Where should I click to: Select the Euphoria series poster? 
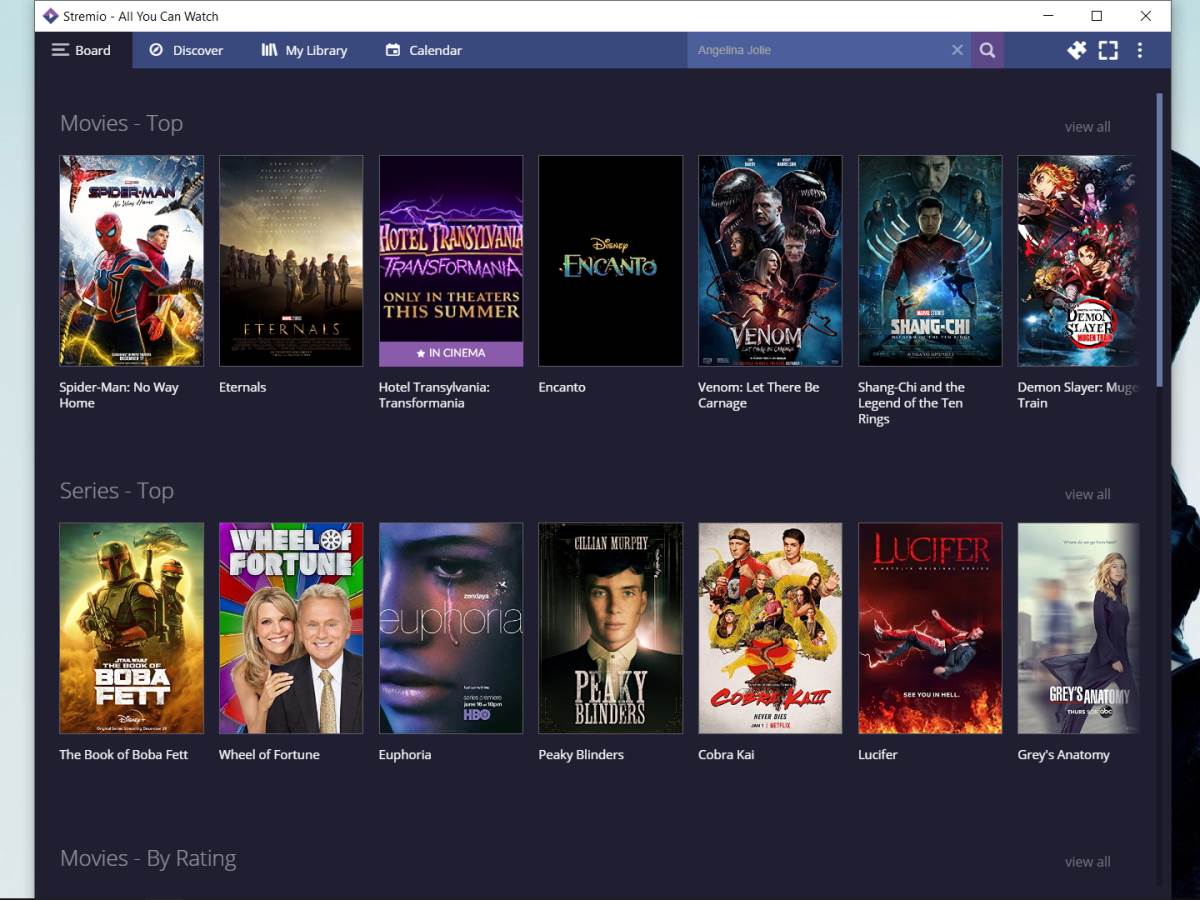(450, 628)
